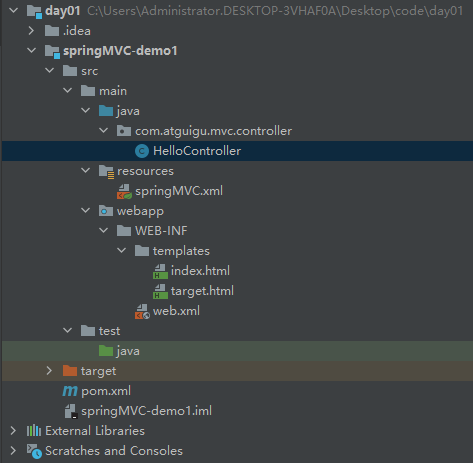
Task: Click the springMVC-demo1.iml file icon
Action: [x=71, y=411]
